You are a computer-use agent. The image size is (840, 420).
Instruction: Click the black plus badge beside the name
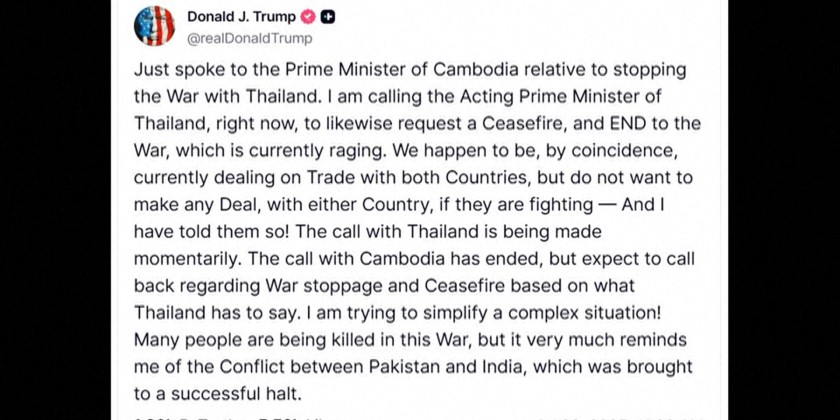pos(328,17)
